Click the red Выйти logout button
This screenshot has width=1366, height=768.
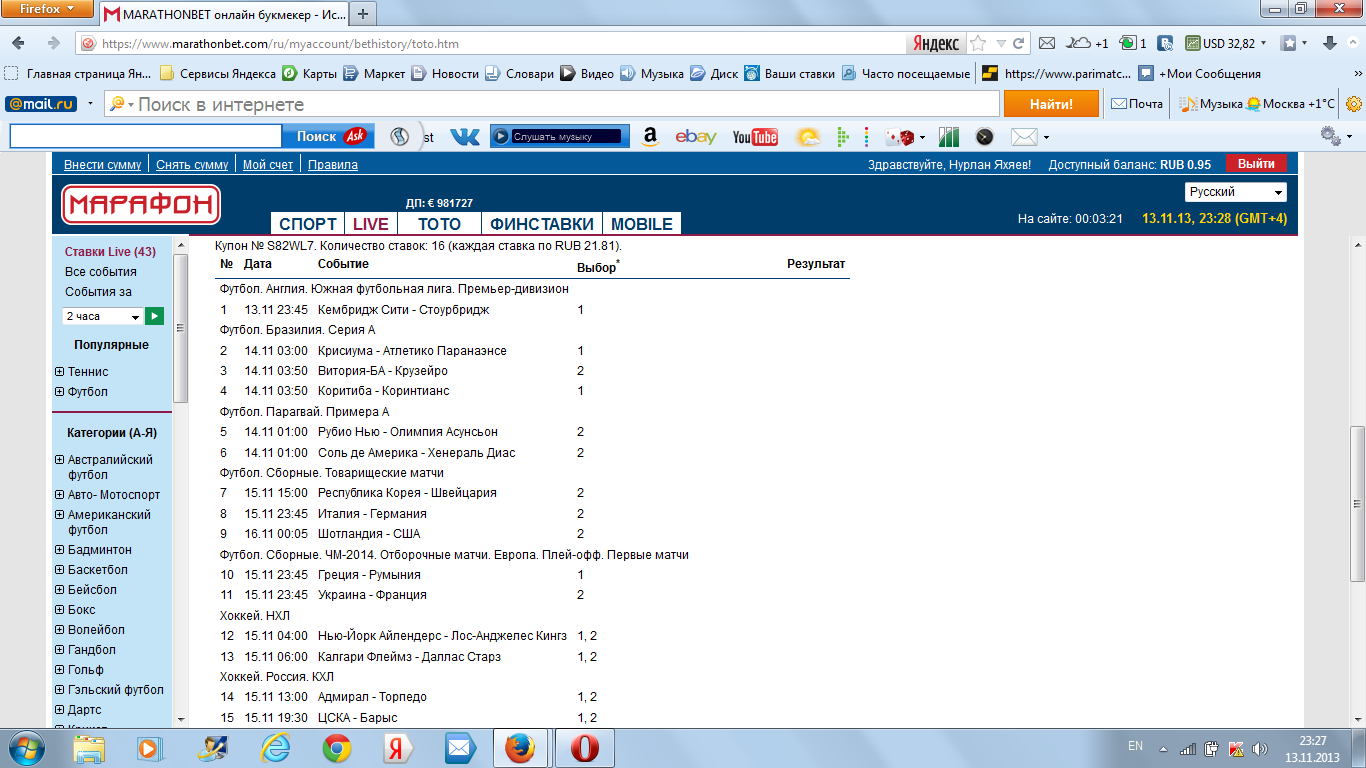(x=1256, y=164)
